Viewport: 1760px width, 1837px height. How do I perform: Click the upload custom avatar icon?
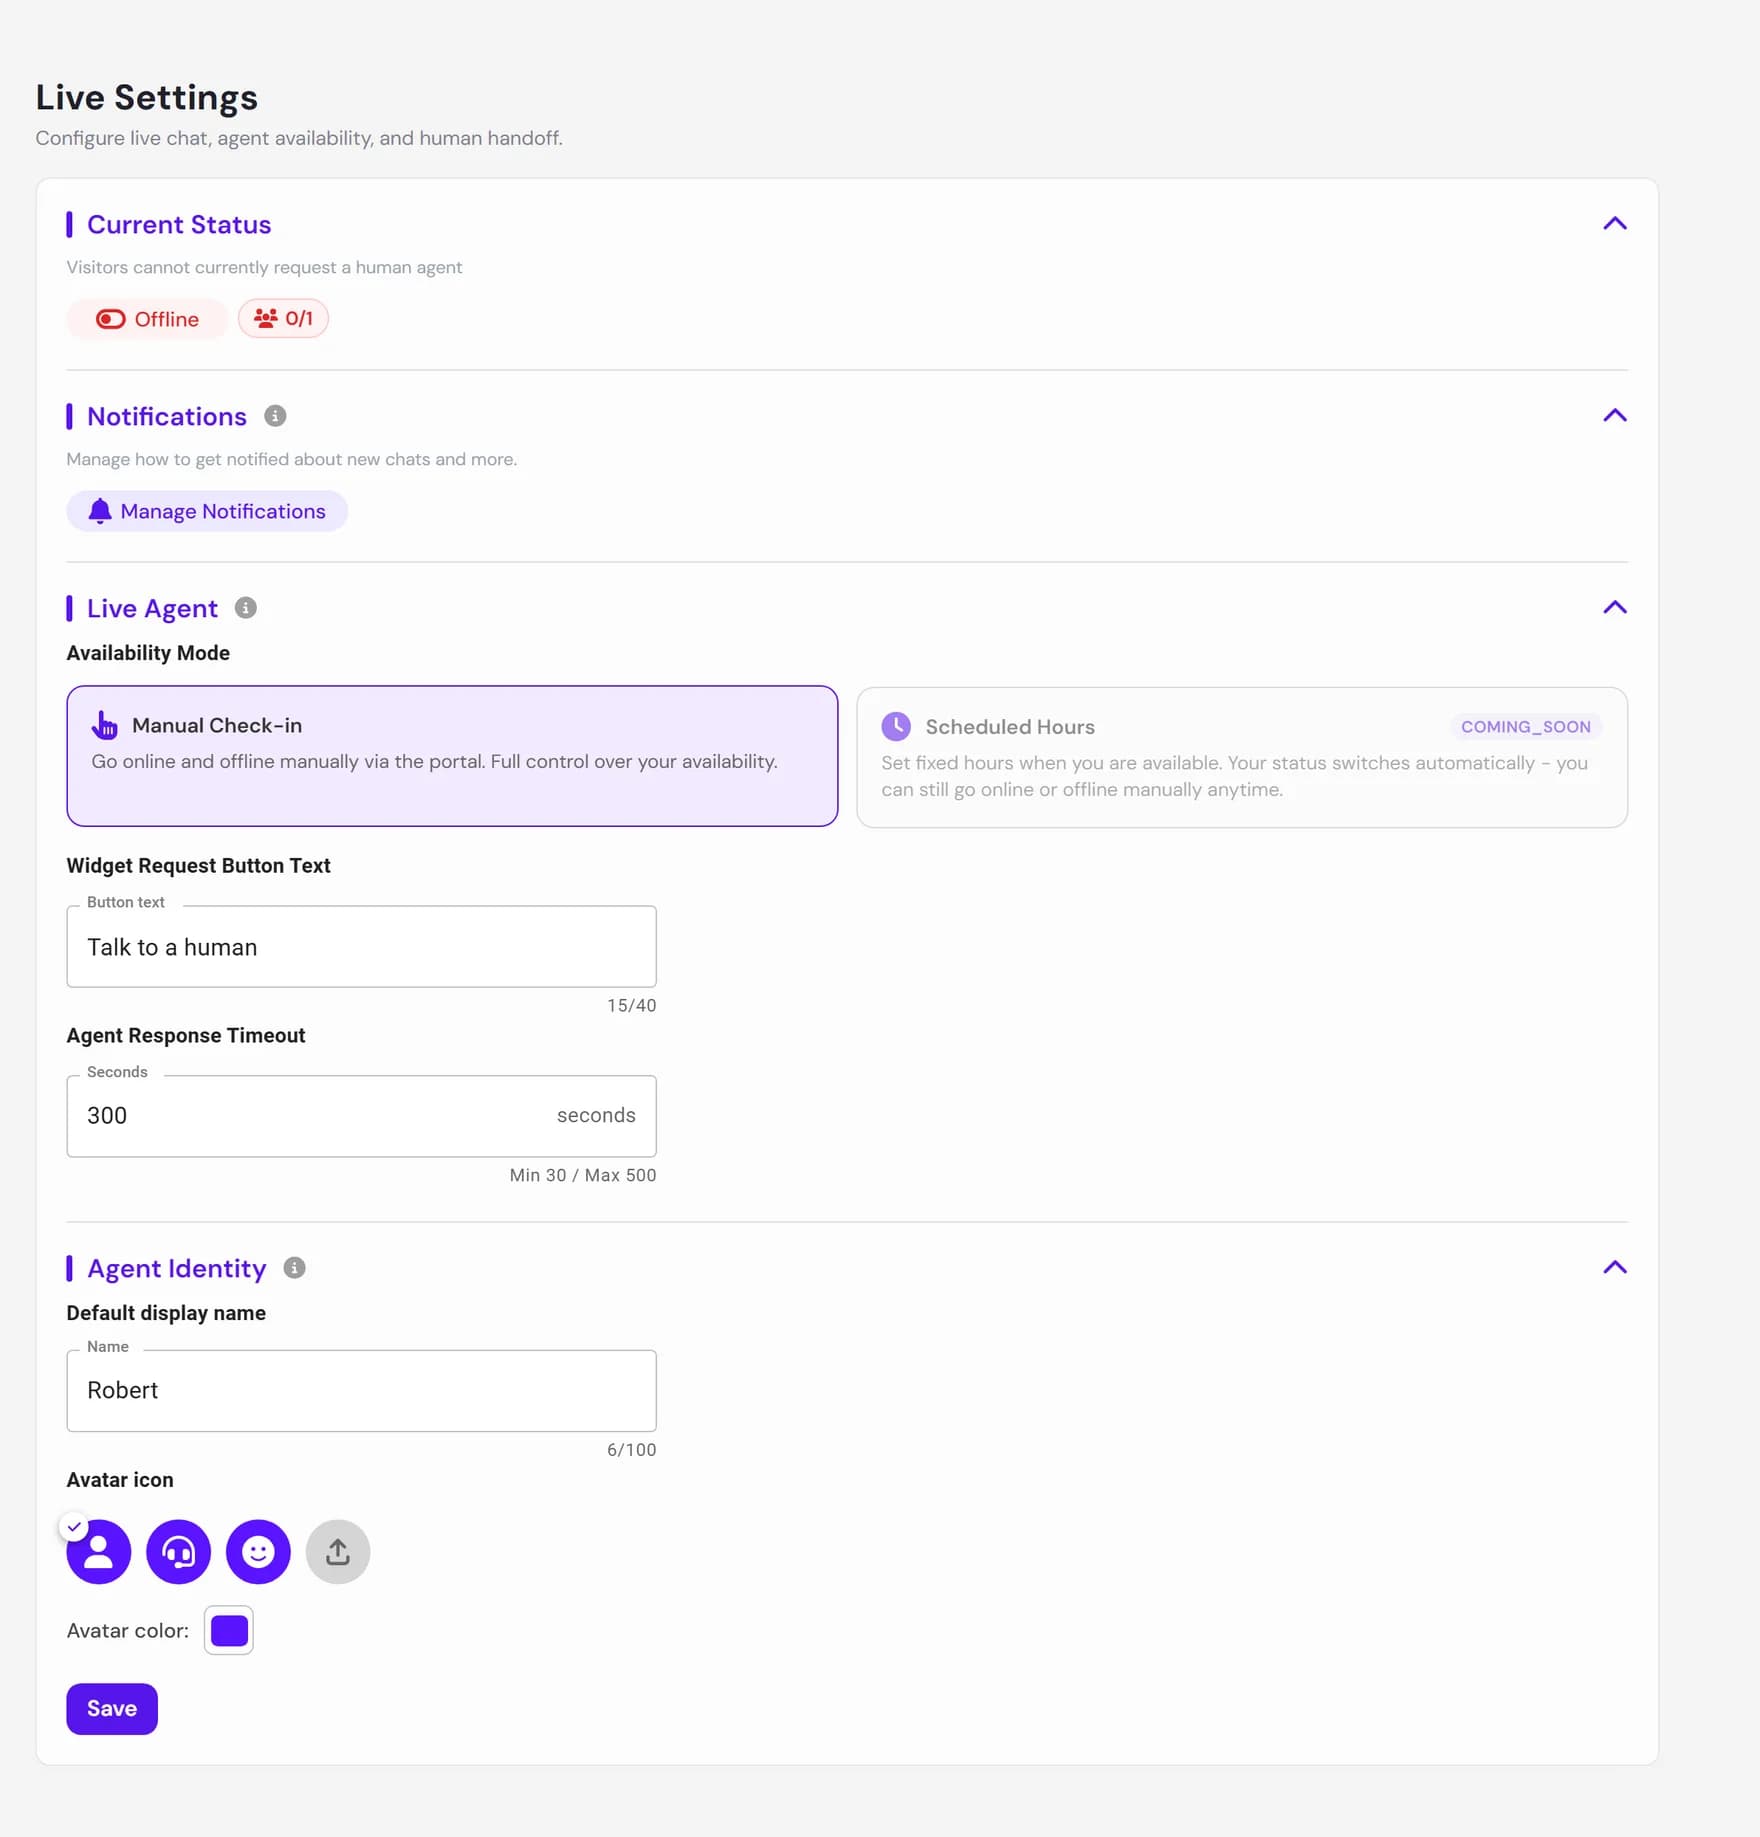(338, 1552)
